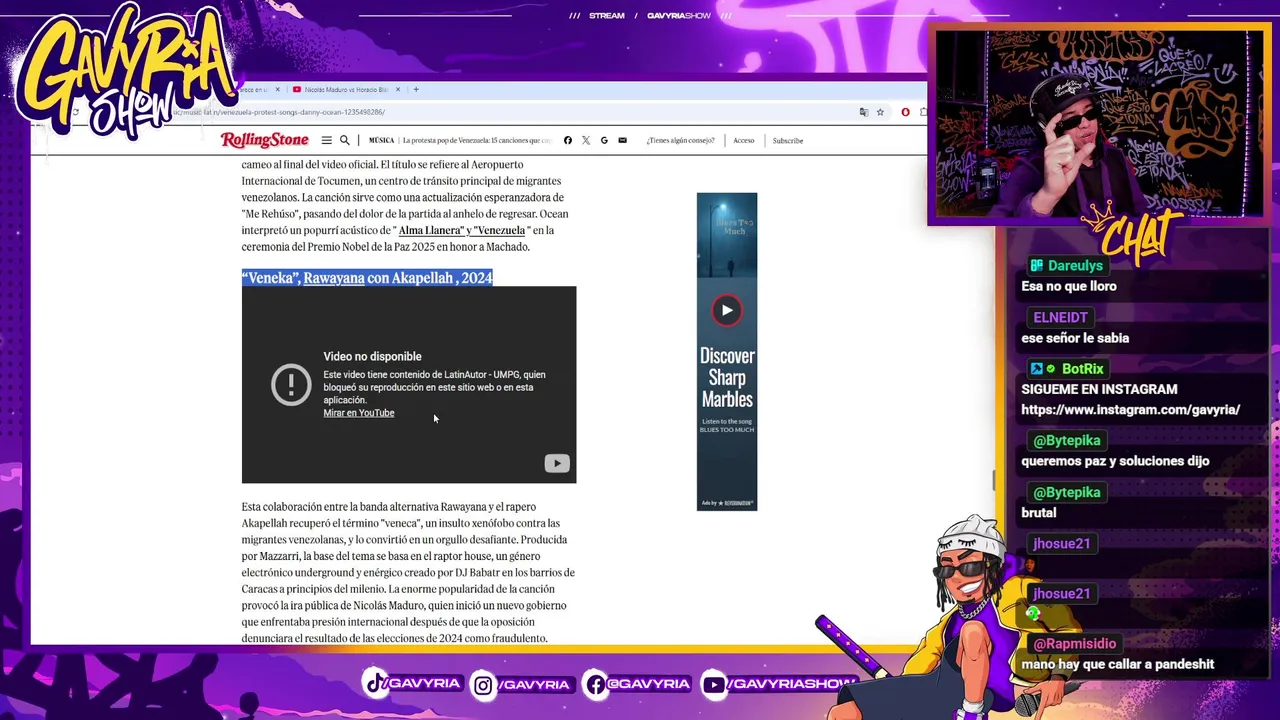Click chat username @Rapmisidio

pos(1074,644)
